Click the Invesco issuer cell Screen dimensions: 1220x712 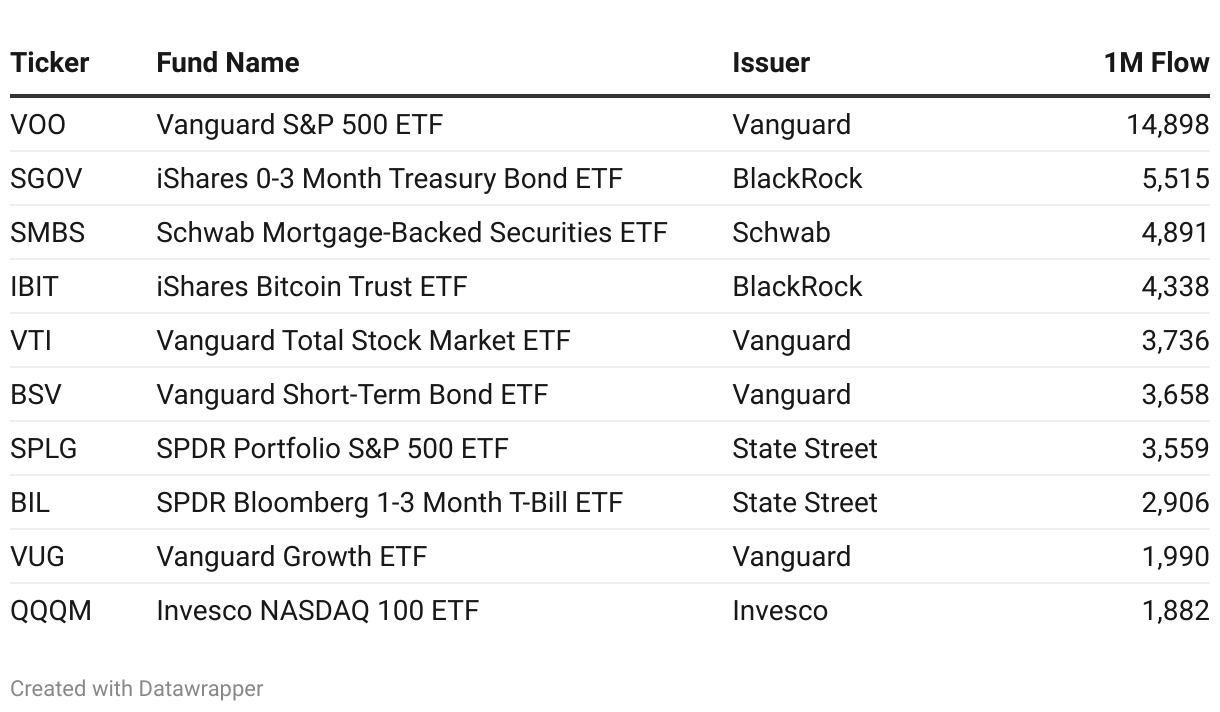tap(780, 611)
